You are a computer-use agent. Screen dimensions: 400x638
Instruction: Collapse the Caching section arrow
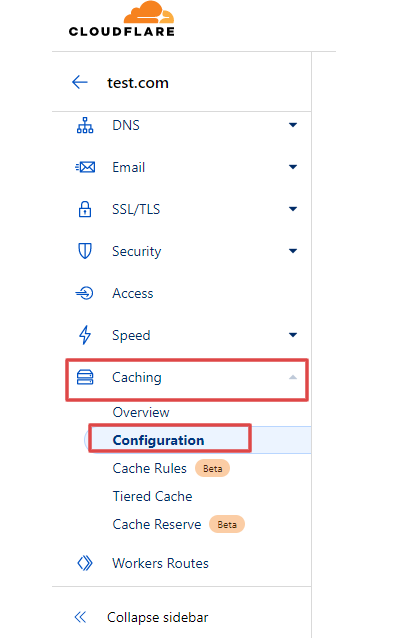[293, 377]
